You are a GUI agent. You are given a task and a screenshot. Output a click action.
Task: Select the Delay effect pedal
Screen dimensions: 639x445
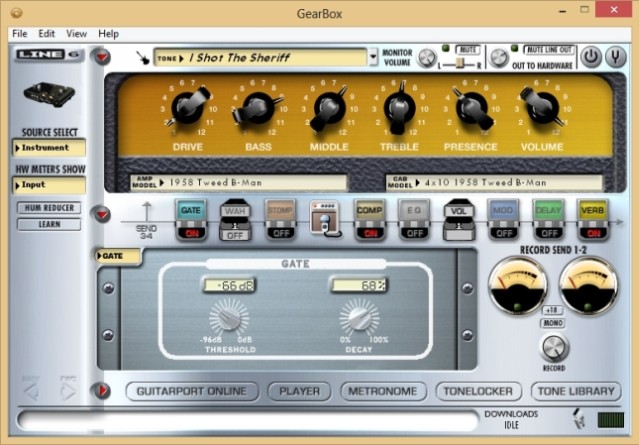pyautogui.click(x=548, y=220)
